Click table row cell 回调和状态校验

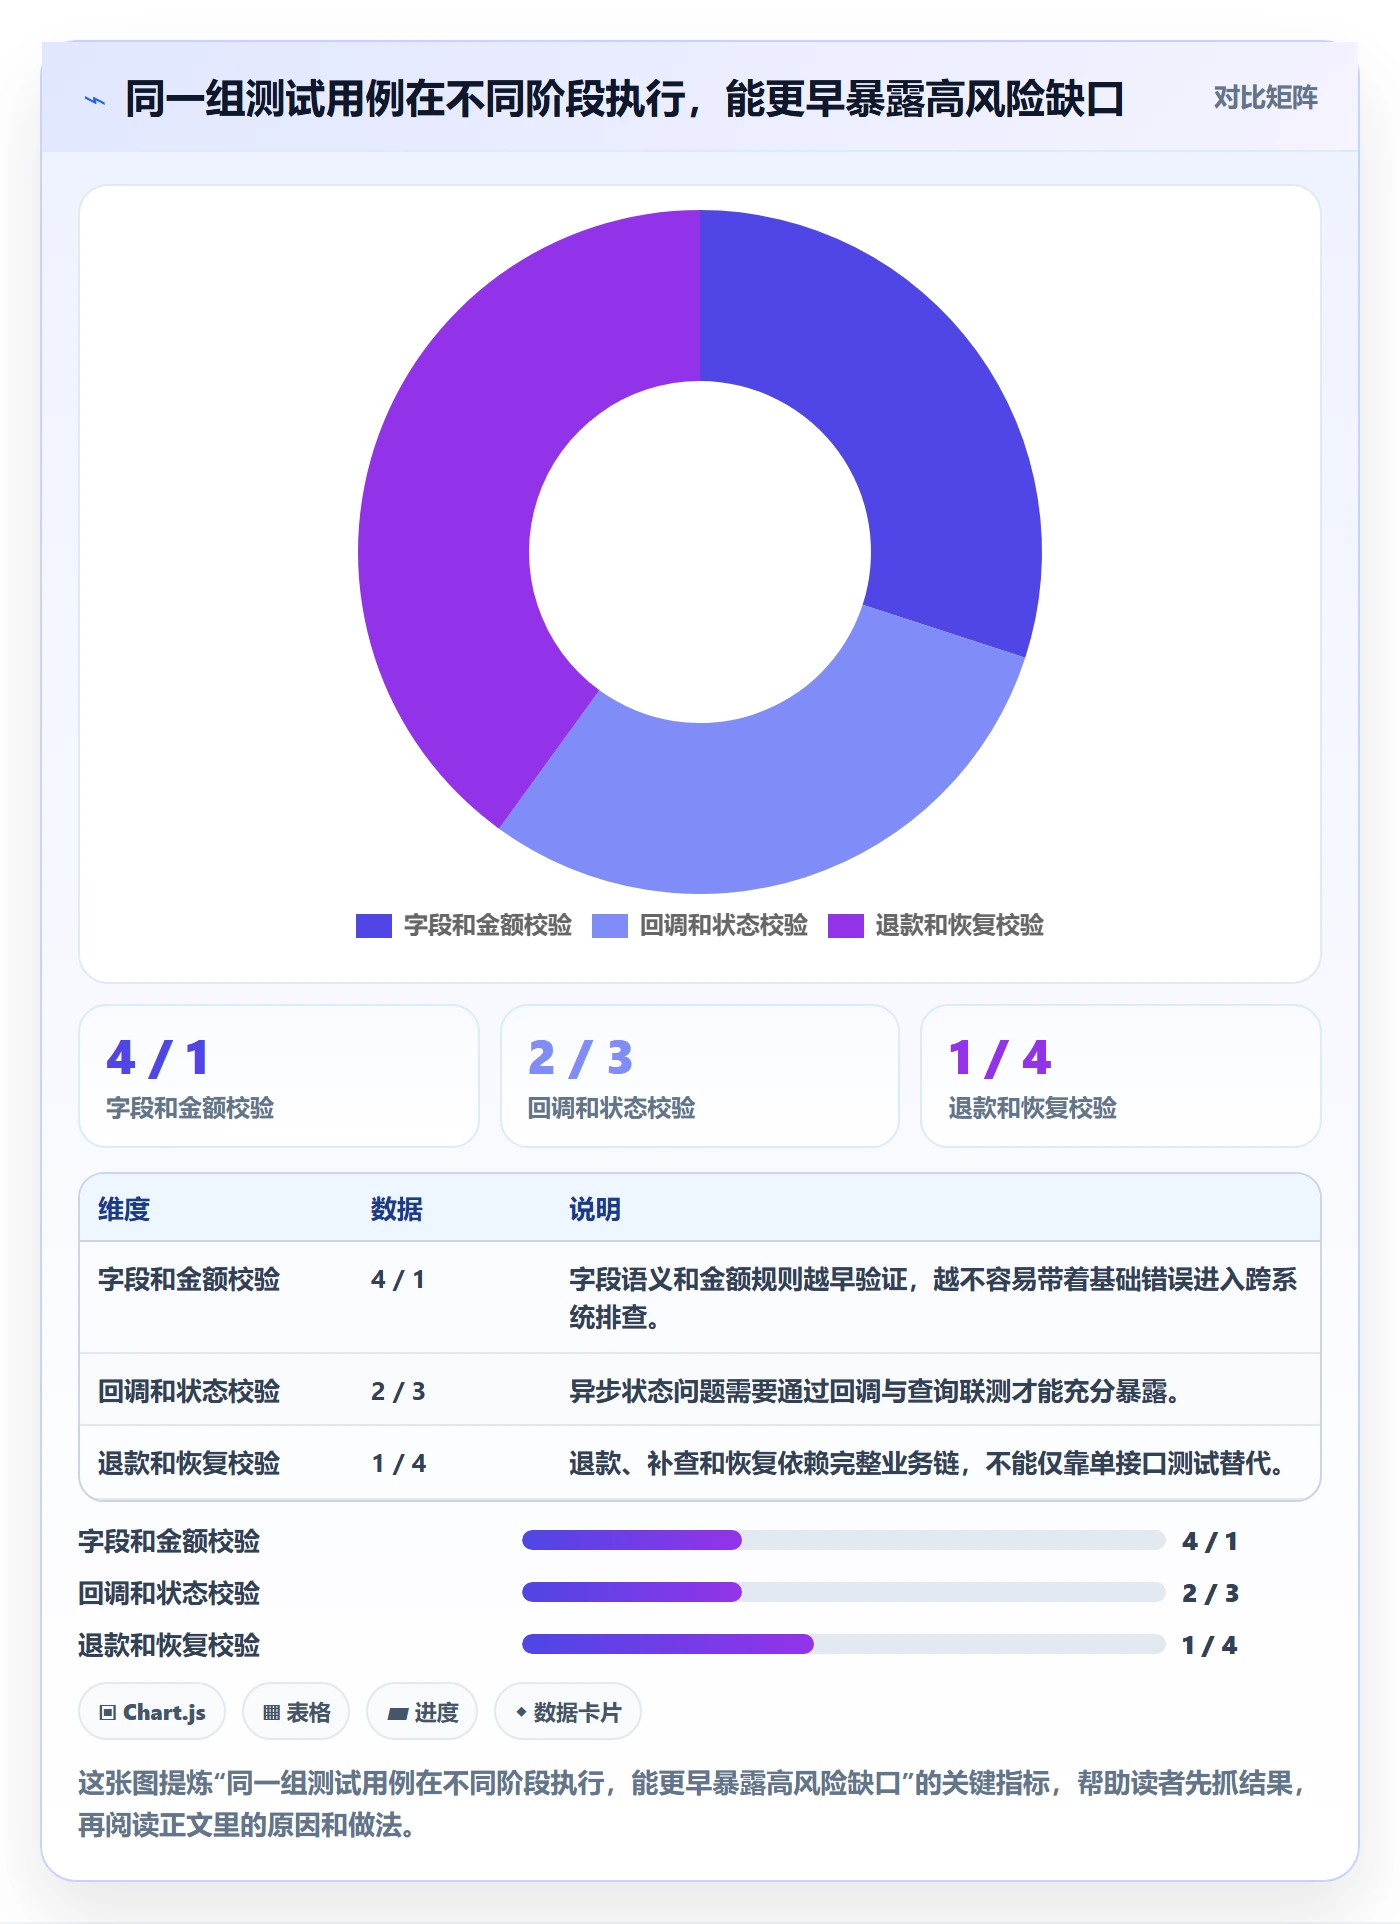(189, 1391)
